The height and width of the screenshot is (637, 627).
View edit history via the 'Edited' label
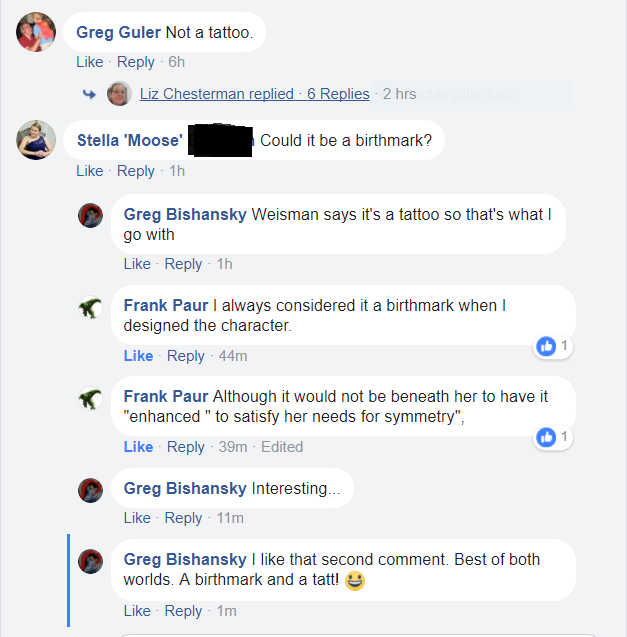coord(281,447)
